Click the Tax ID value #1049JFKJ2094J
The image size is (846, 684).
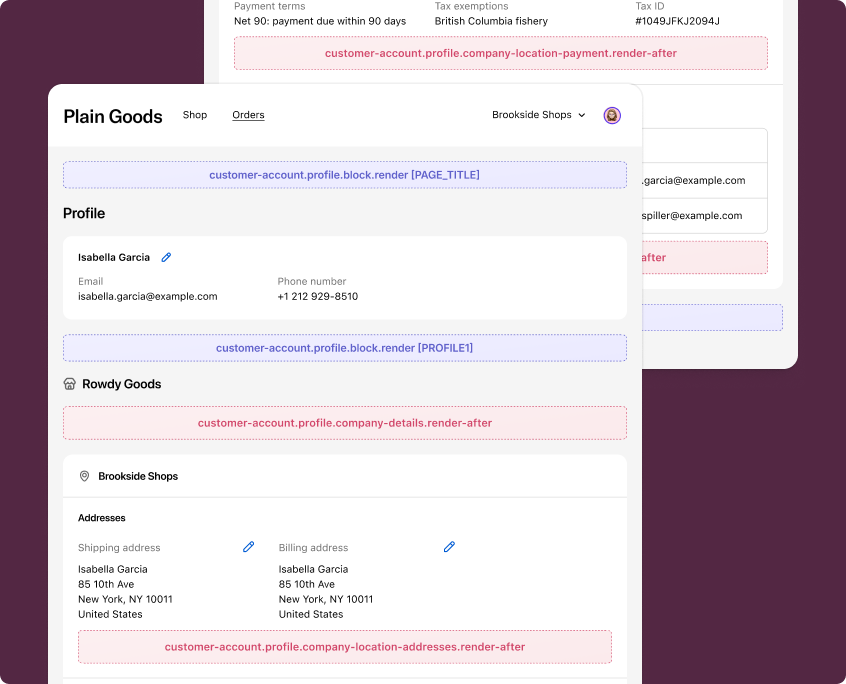coord(678,21)
